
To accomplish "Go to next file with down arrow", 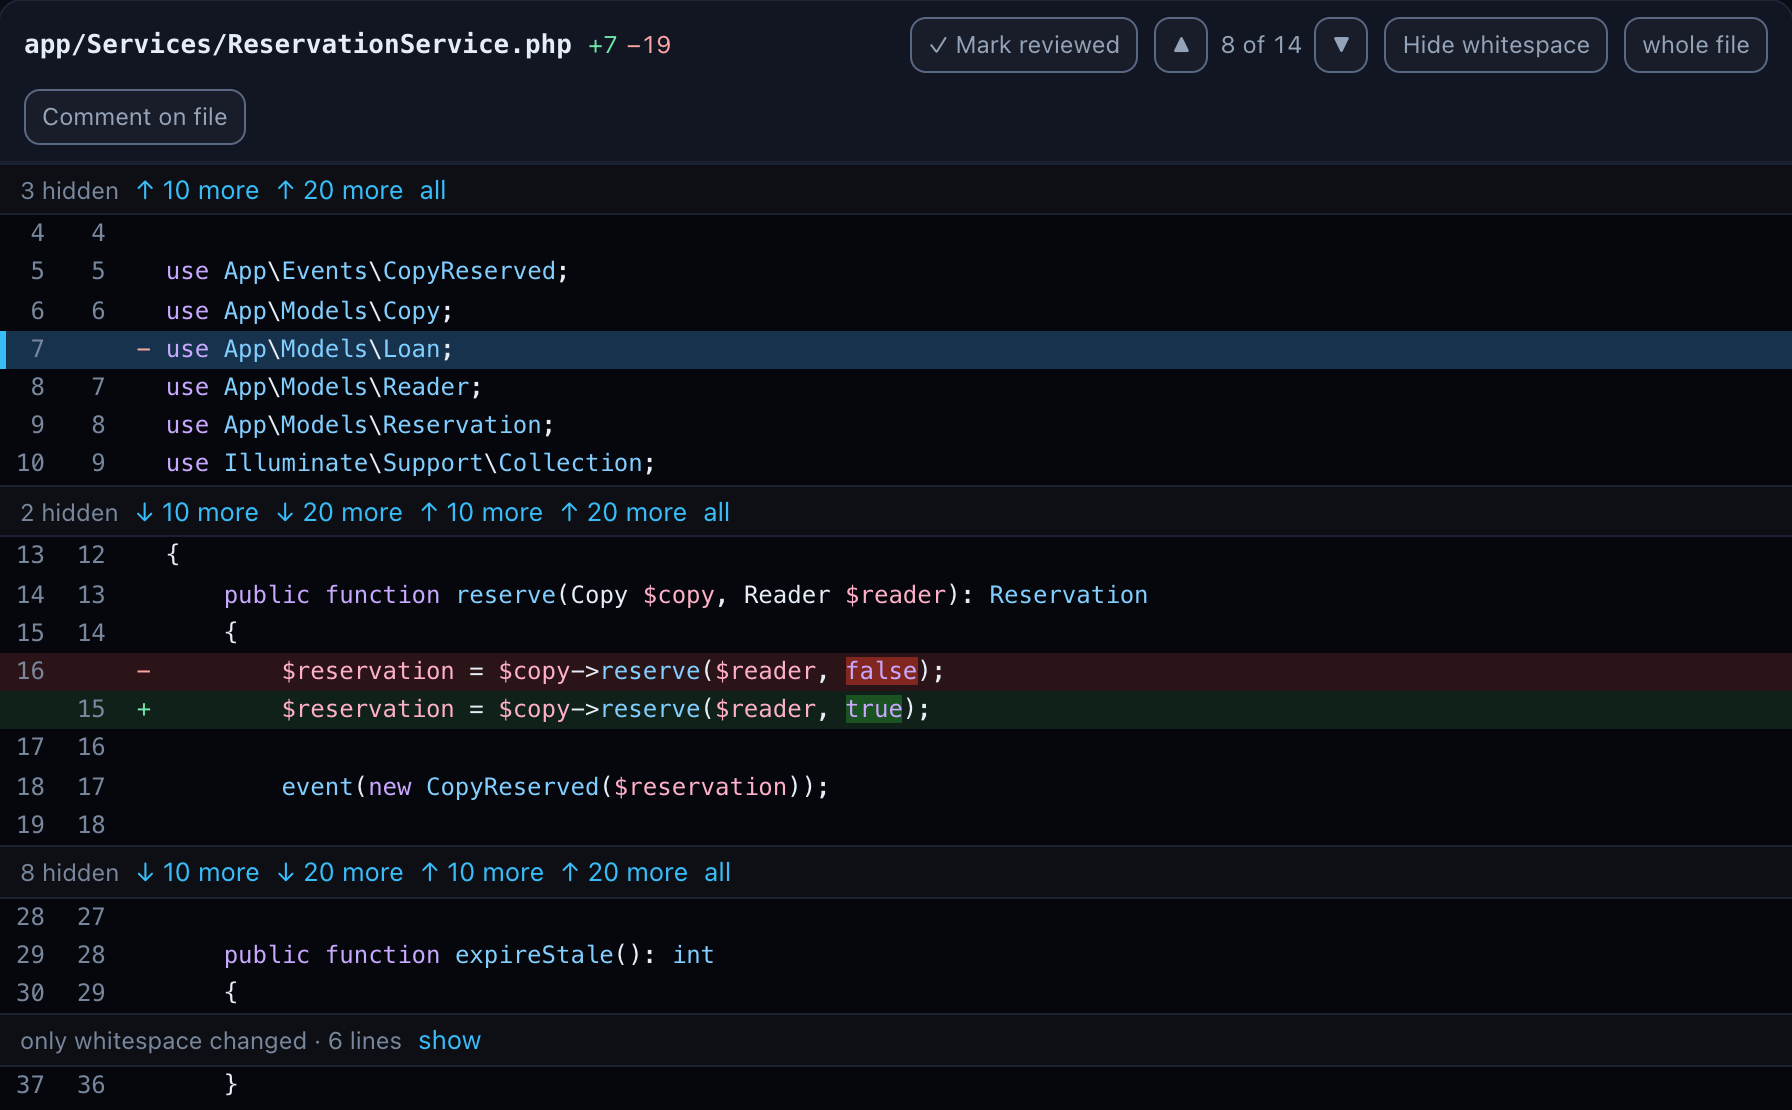I will click(x=1341, y=45).
